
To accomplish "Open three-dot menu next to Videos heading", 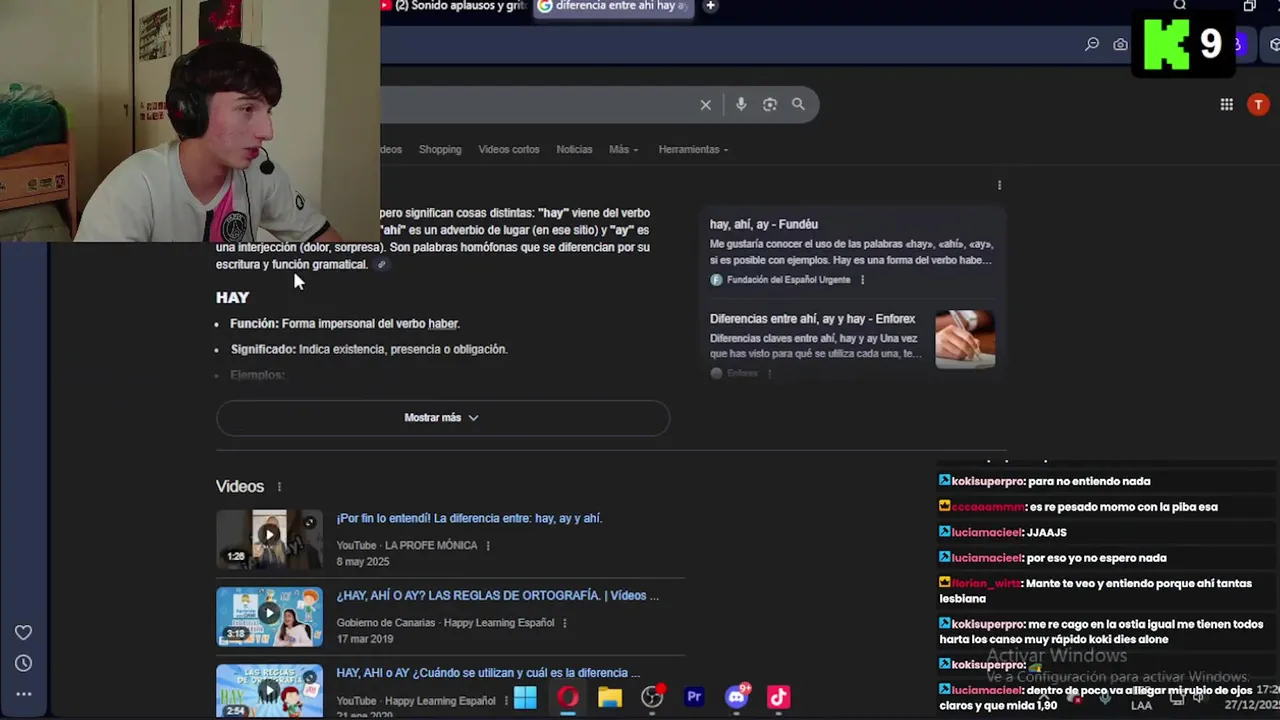I will tap(279, 487).
